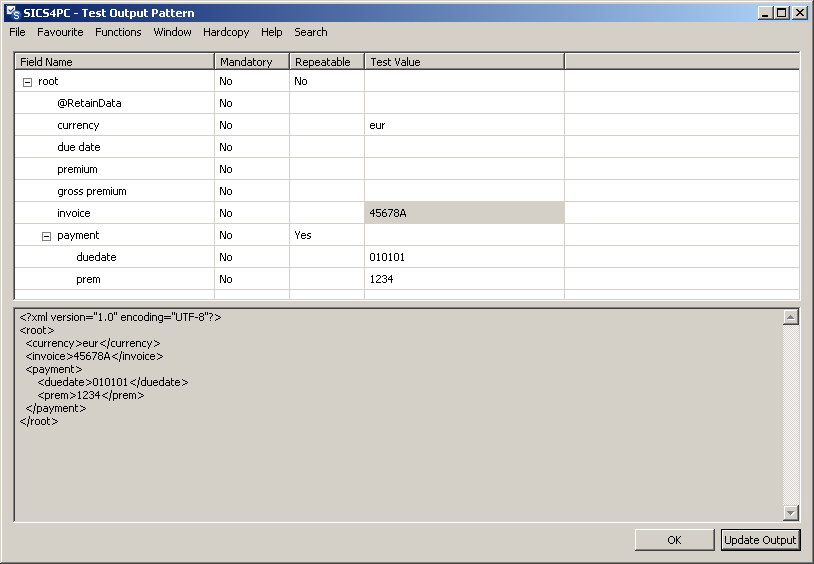Open the Search menu
Screen dimensions: 814x564
click(x=310, y=32)
